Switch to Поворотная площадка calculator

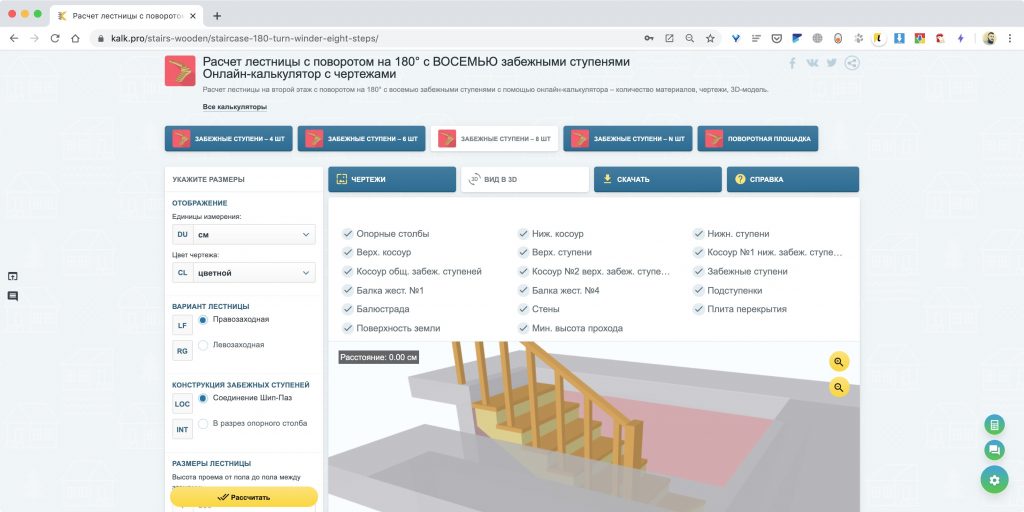coord(758,138)
